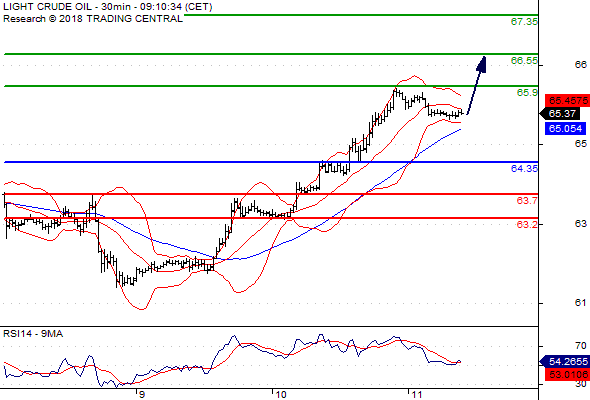The height and width of the screenshot is (400, 590).
Task: Click the Research © 2018 TRADING CENTRAL text
Action: (93, 18)
